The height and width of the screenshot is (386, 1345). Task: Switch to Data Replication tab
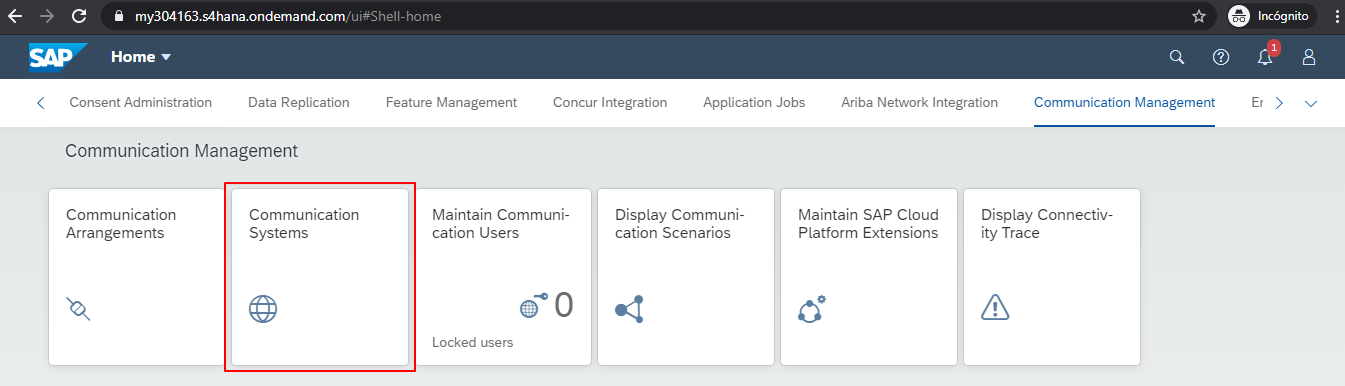coord(299,102)
